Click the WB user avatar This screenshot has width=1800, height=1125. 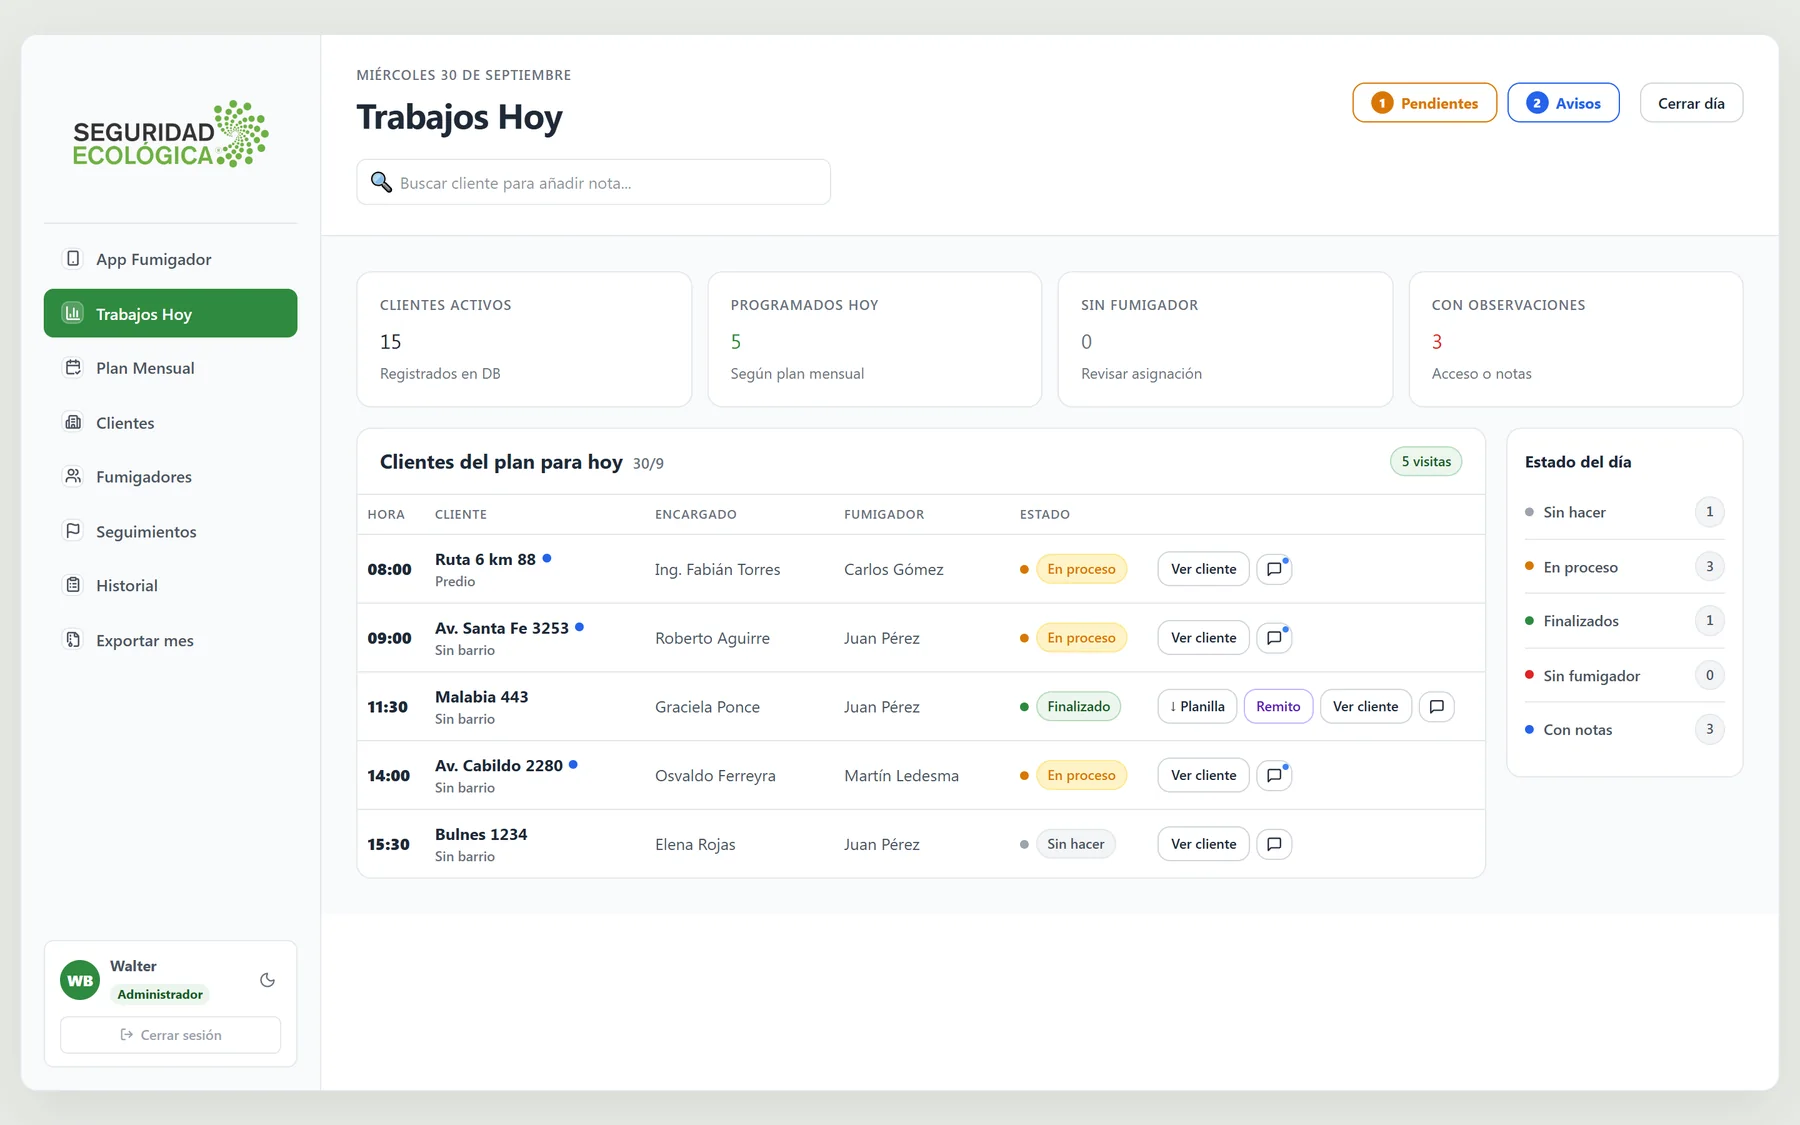pos(80,980)
